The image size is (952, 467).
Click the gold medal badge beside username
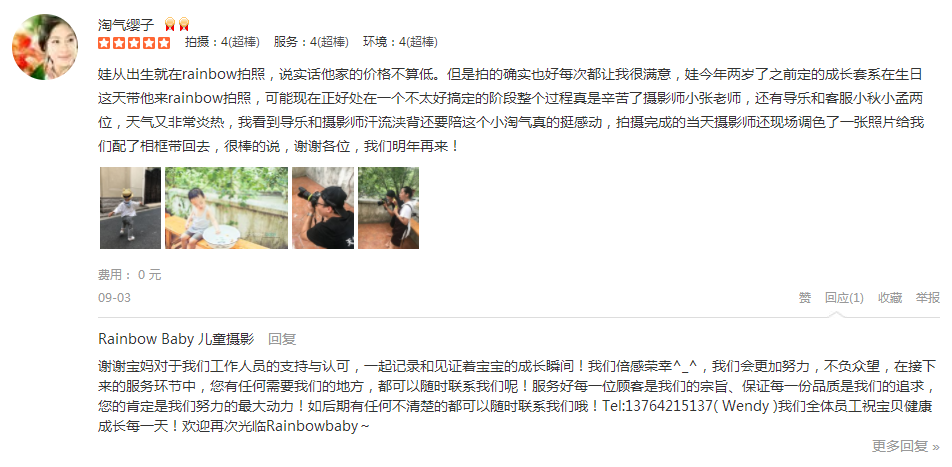177,25
